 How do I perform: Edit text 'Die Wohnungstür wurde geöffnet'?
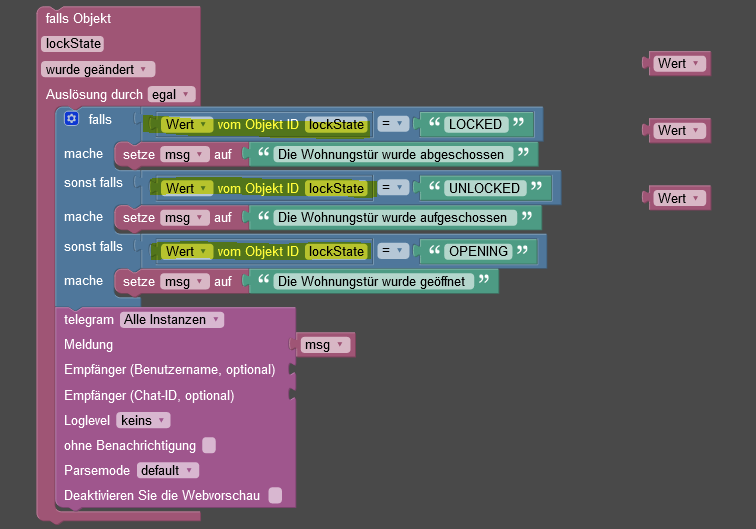(373, 281)
